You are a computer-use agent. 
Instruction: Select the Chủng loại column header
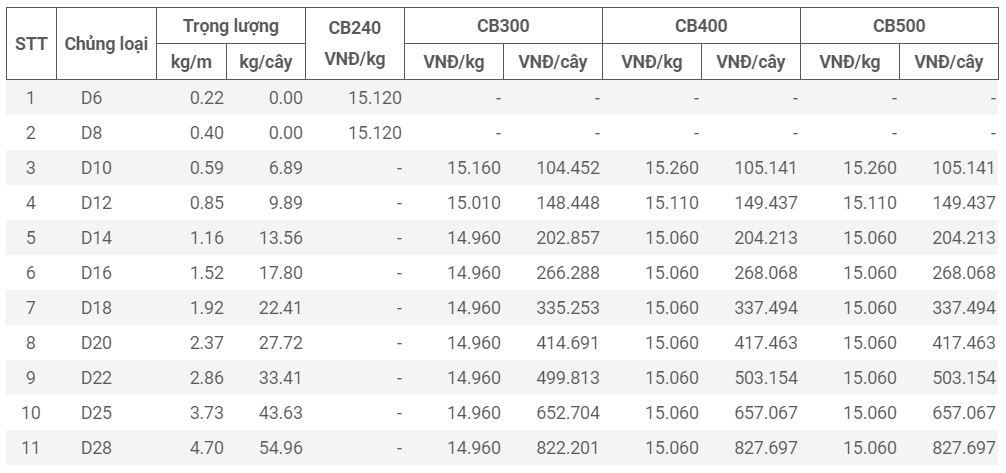tap(107, 44)
